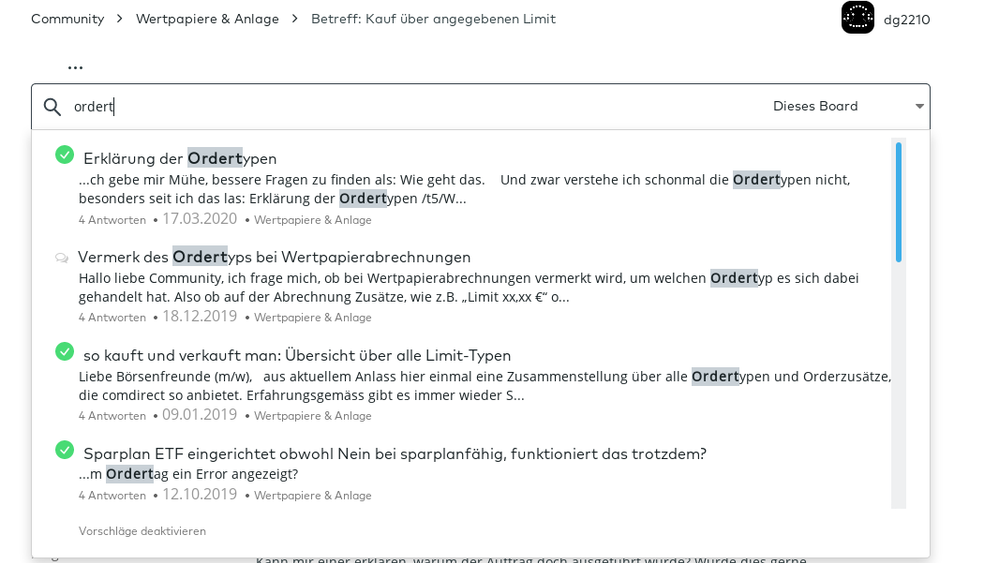This screenshot has width=999, height=563.
Task: Click 4 Antworten under Sparplan ETF result
Action: tap(112, 495)
